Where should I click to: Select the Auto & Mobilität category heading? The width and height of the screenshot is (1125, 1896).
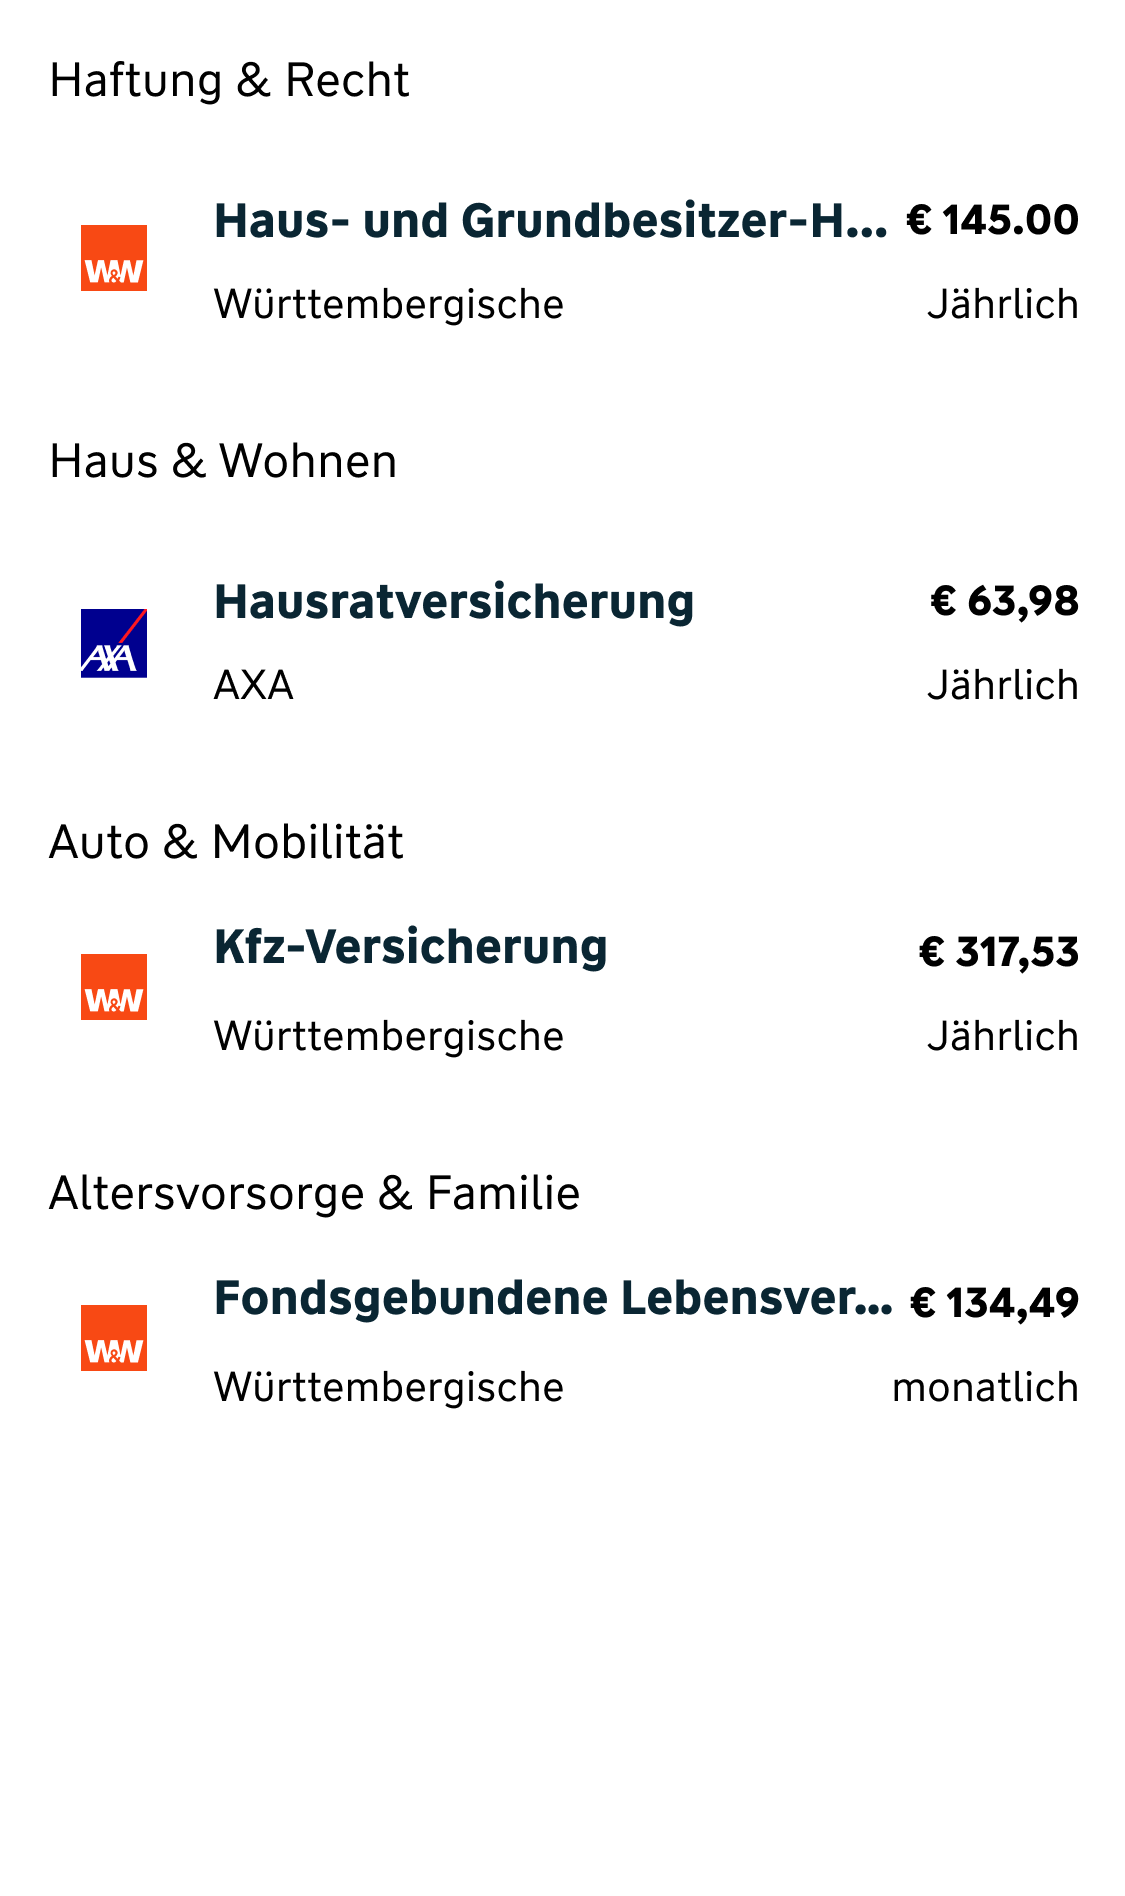pos(226,842)
